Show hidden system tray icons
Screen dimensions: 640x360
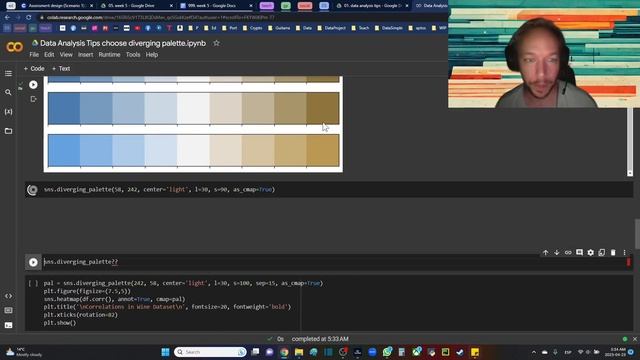[534, 352]
